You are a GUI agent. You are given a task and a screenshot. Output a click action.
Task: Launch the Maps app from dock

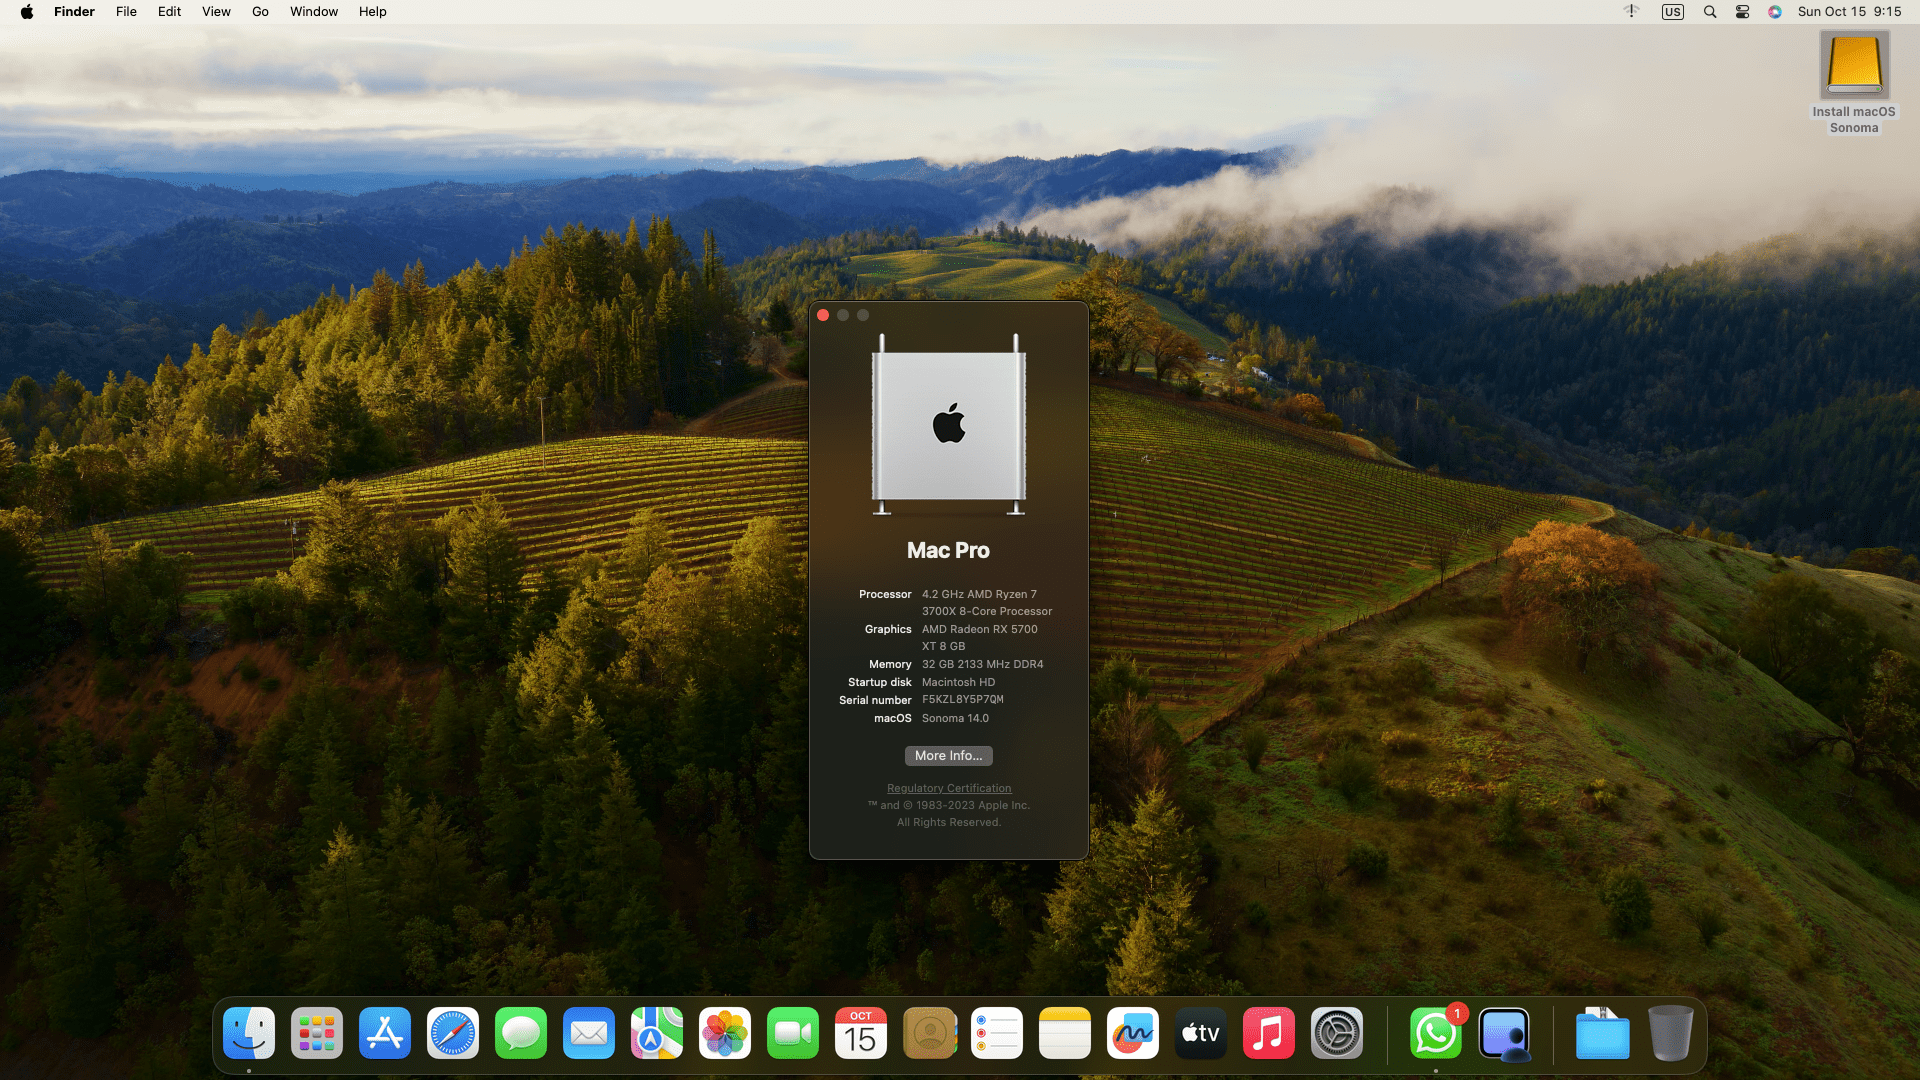pyautogui.click(x=657, y=1033)
